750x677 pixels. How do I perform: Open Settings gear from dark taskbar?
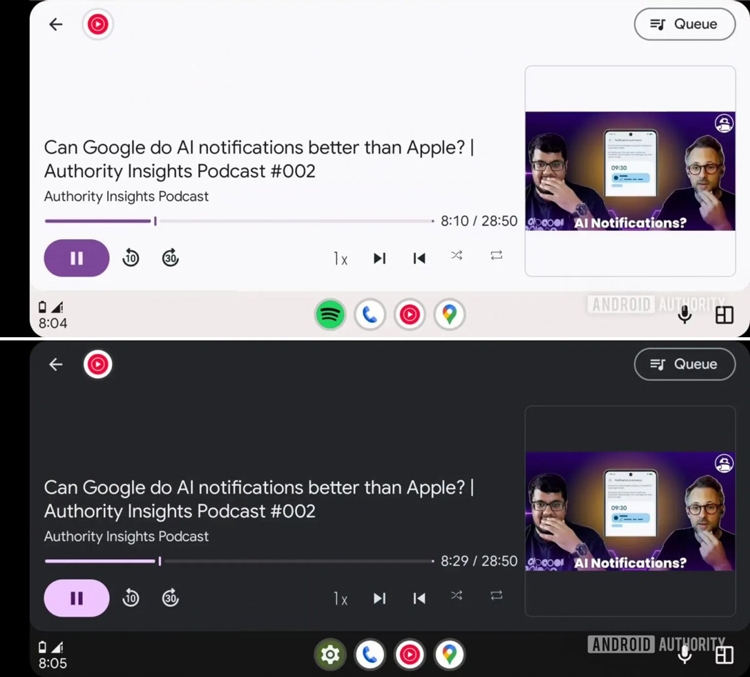[x=330, y=654]
